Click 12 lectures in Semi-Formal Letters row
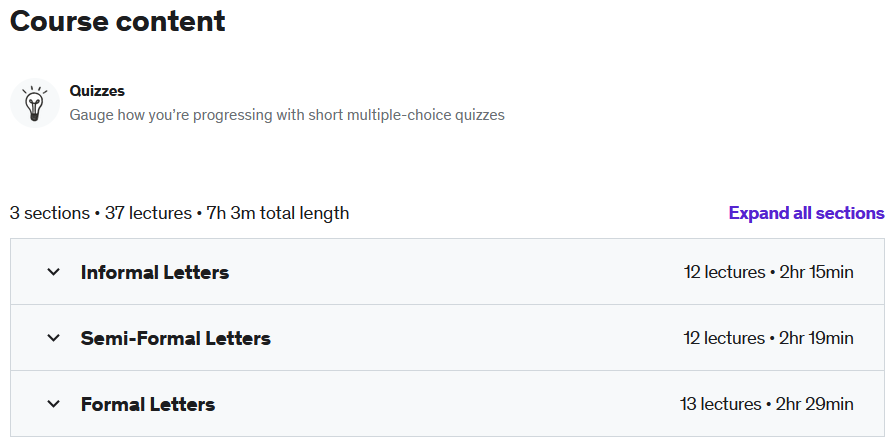 pyautogui.click(x=725, y=338)
